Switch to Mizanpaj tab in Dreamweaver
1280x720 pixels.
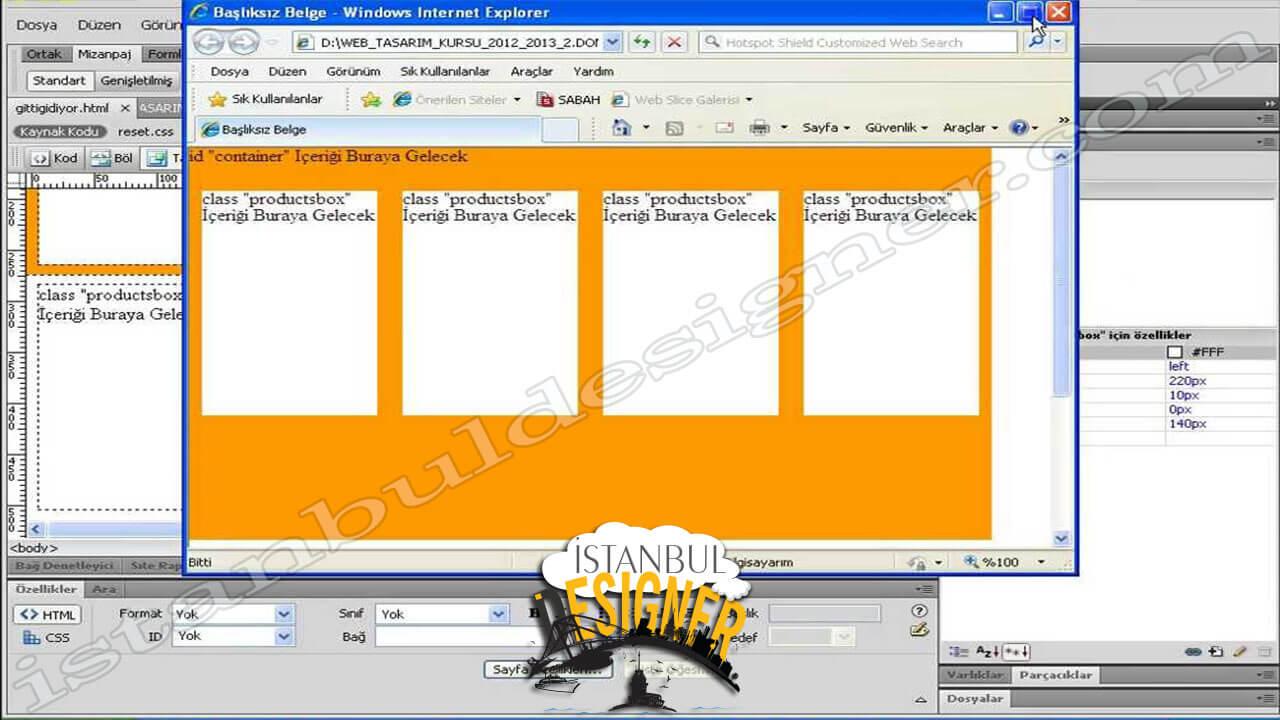104,54
